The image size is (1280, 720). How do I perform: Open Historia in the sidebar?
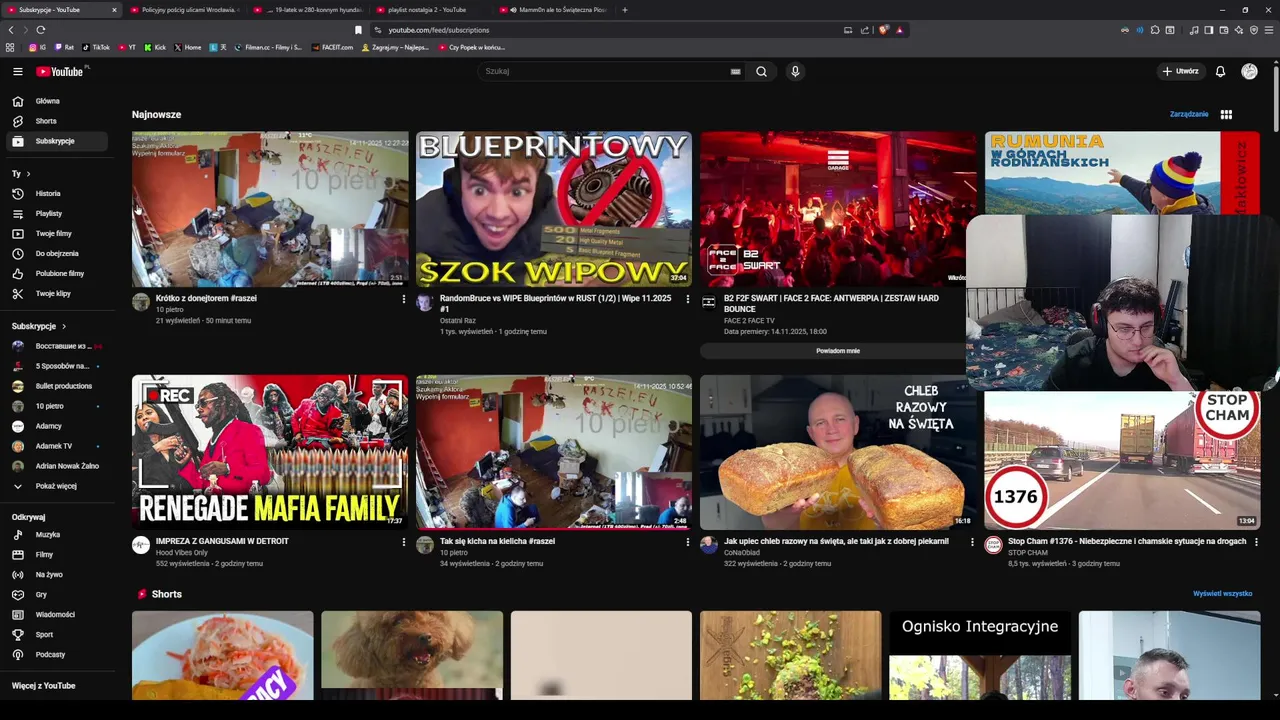tap(55, 193)
